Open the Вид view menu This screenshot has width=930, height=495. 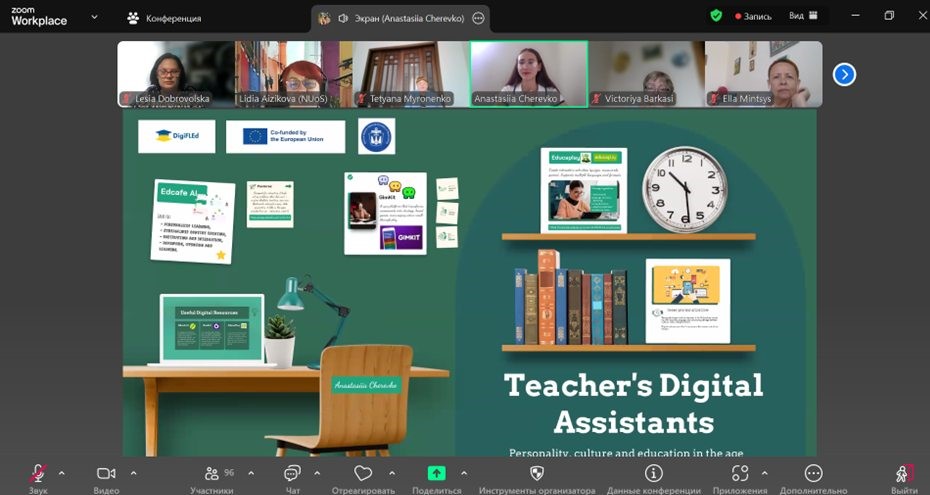803,16
